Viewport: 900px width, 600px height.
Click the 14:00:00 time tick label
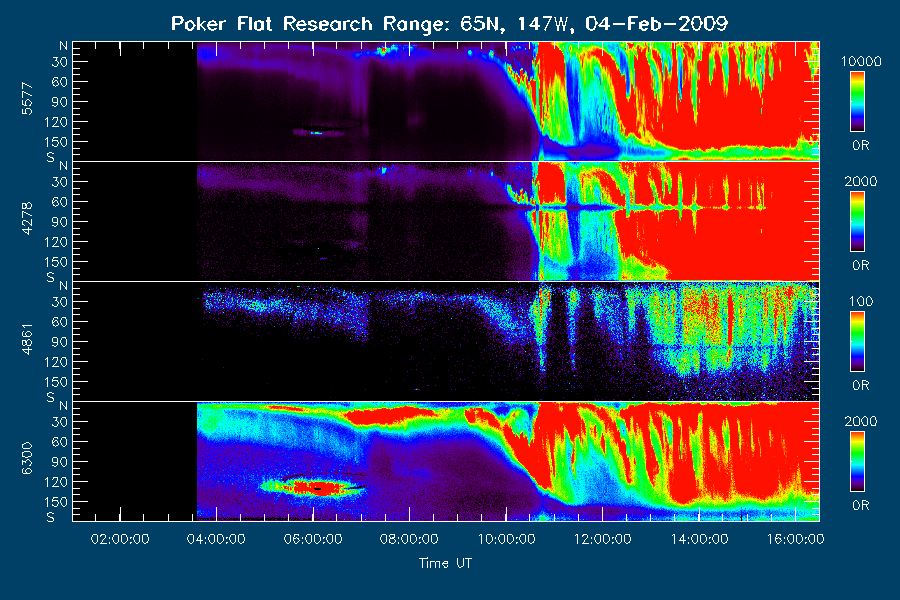tap(699, 539)
